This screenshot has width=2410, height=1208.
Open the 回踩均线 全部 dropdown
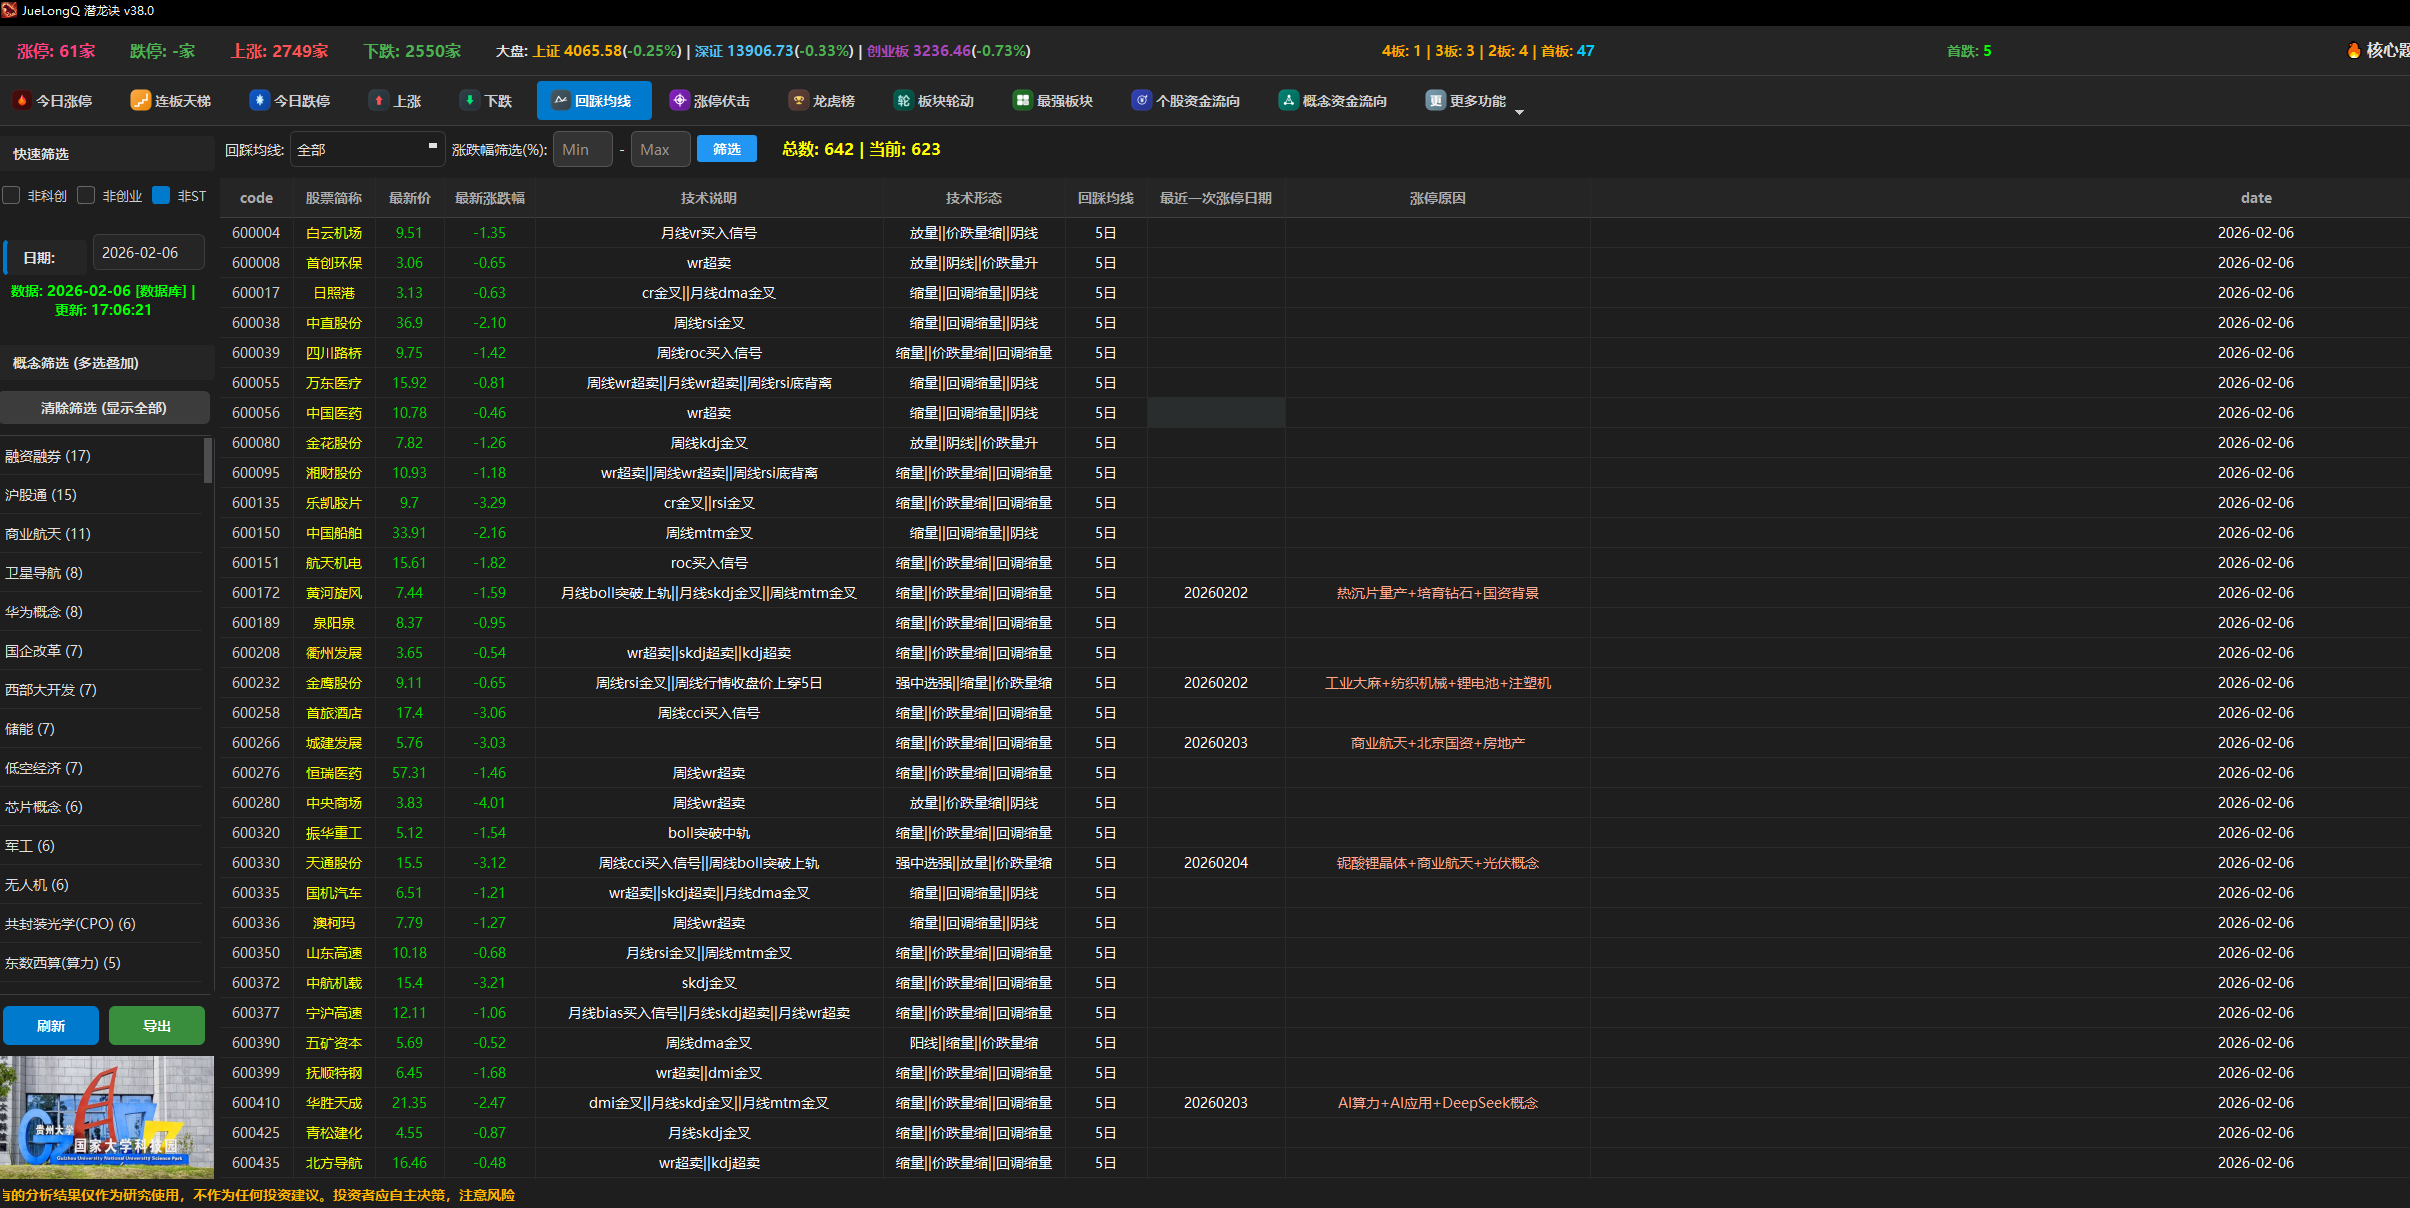tap(367, 150)
